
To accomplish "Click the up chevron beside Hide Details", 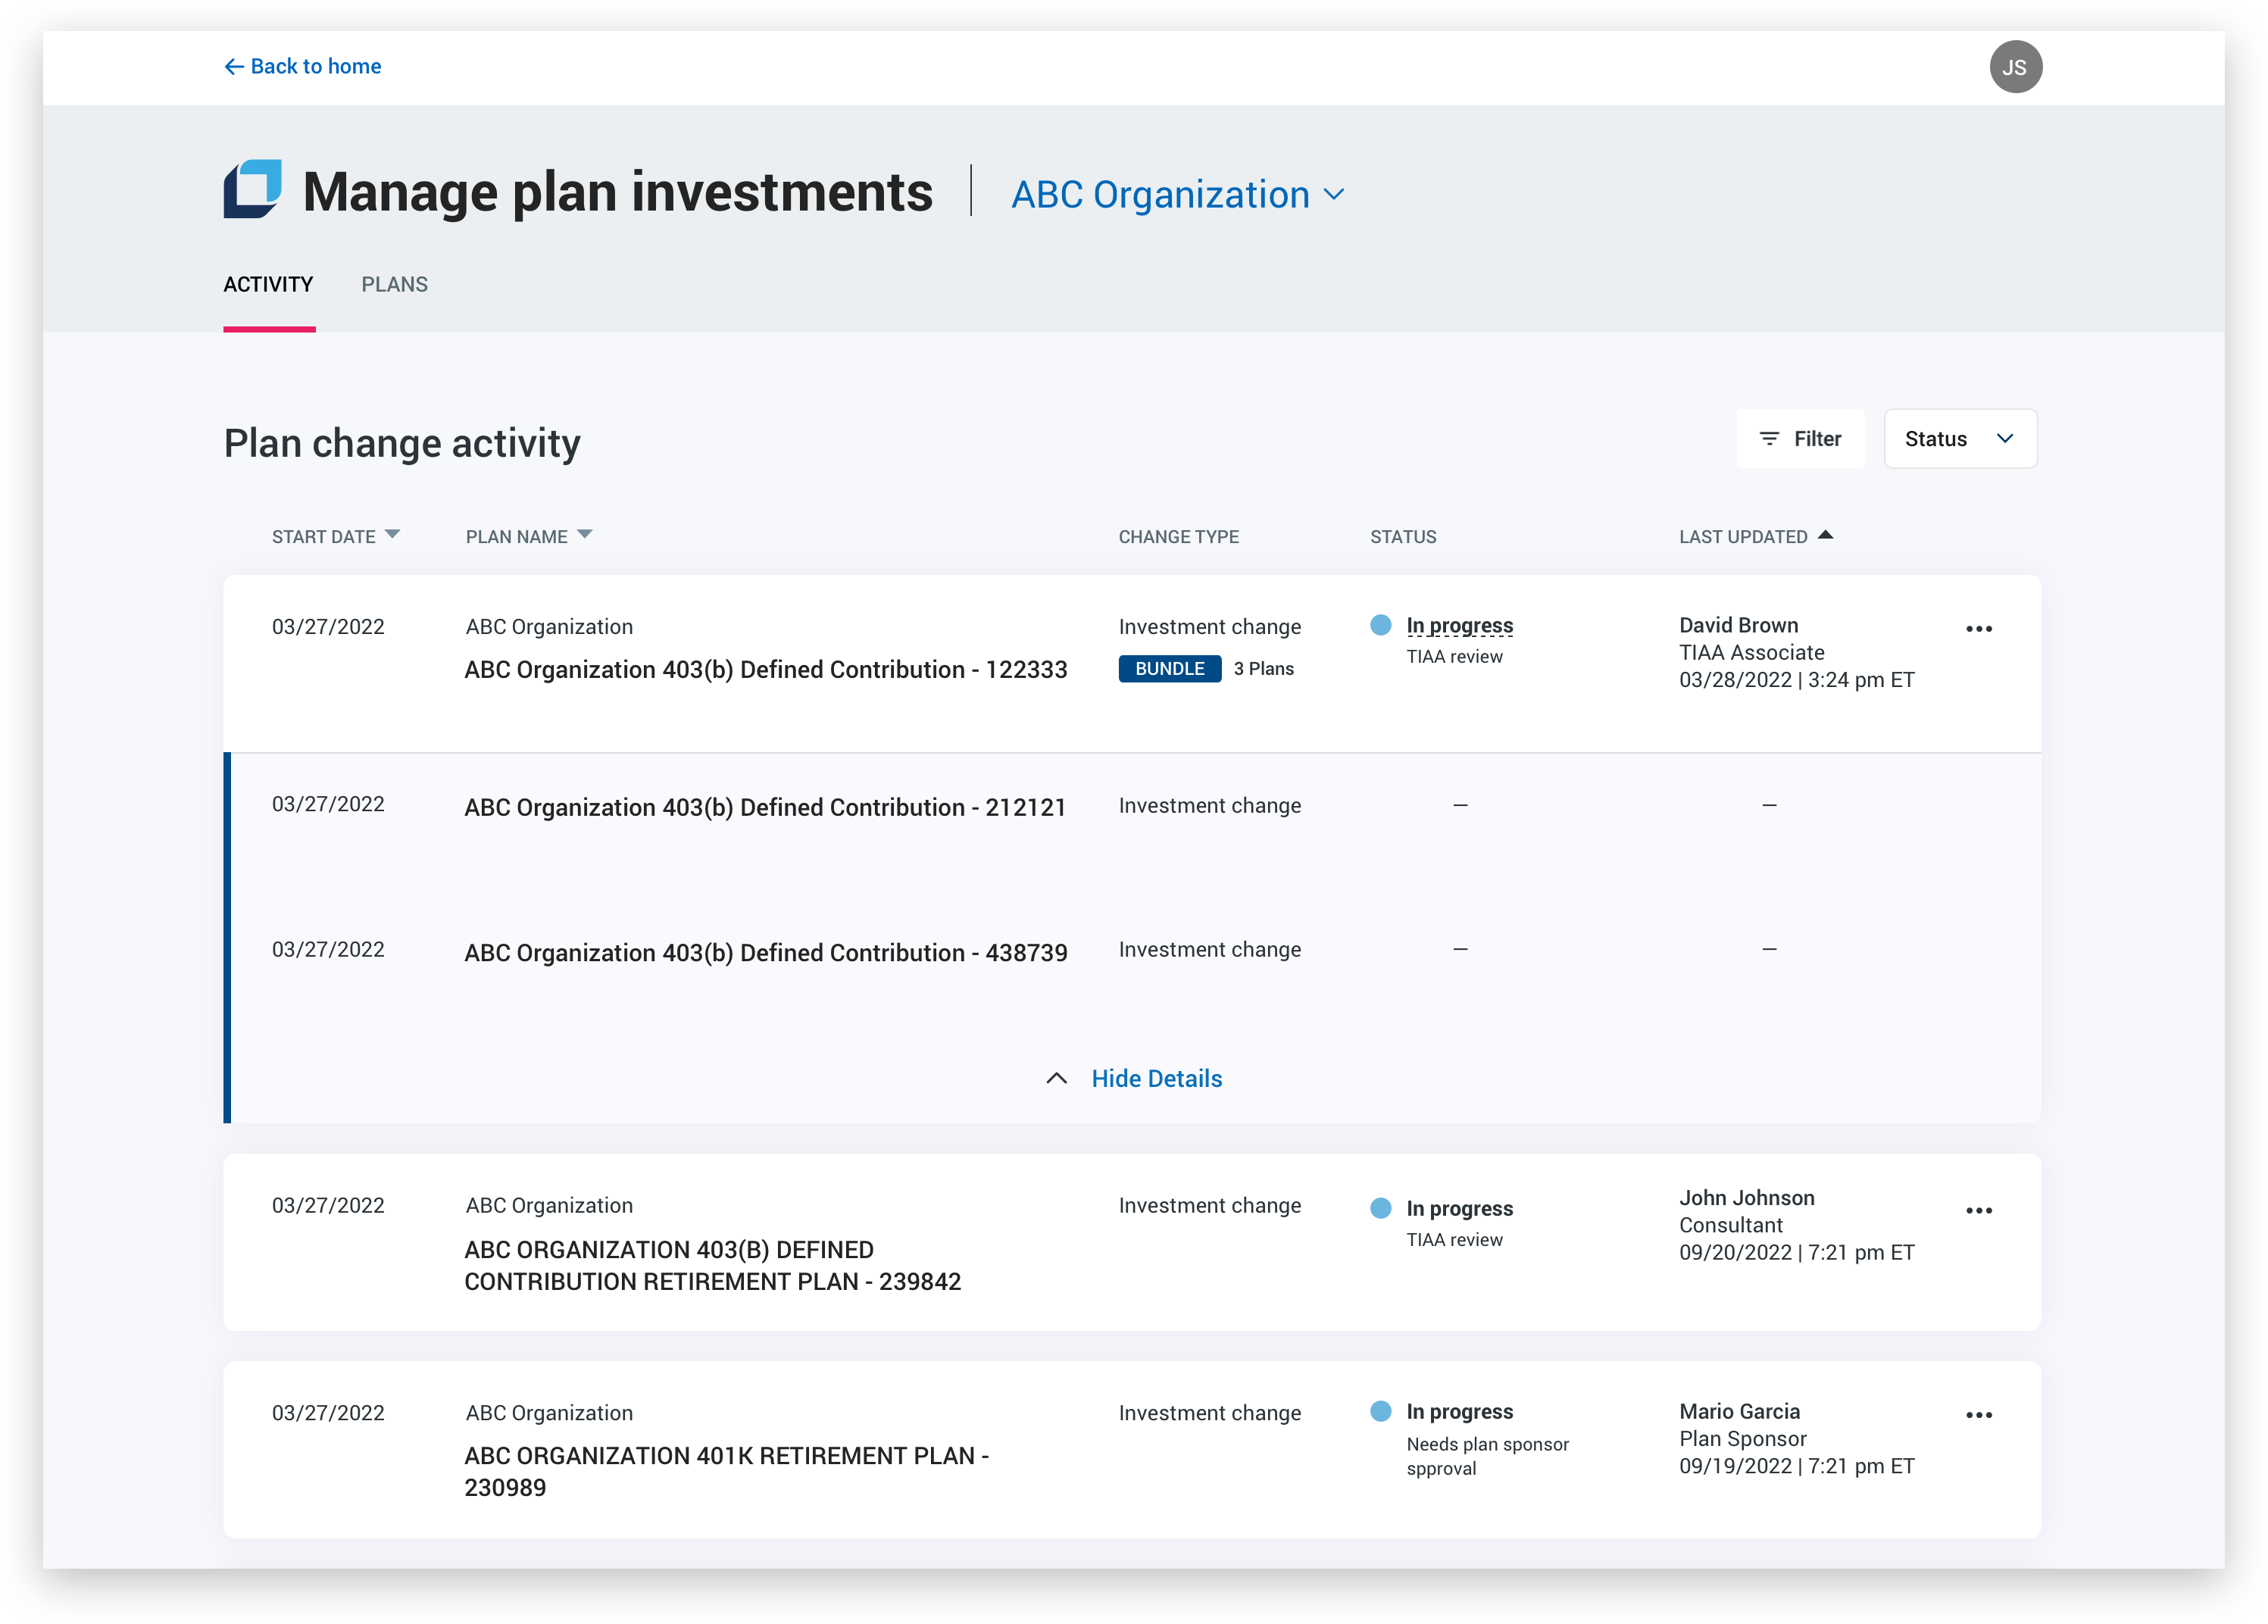I will pyautogui.click(x=1056, y=1078).
